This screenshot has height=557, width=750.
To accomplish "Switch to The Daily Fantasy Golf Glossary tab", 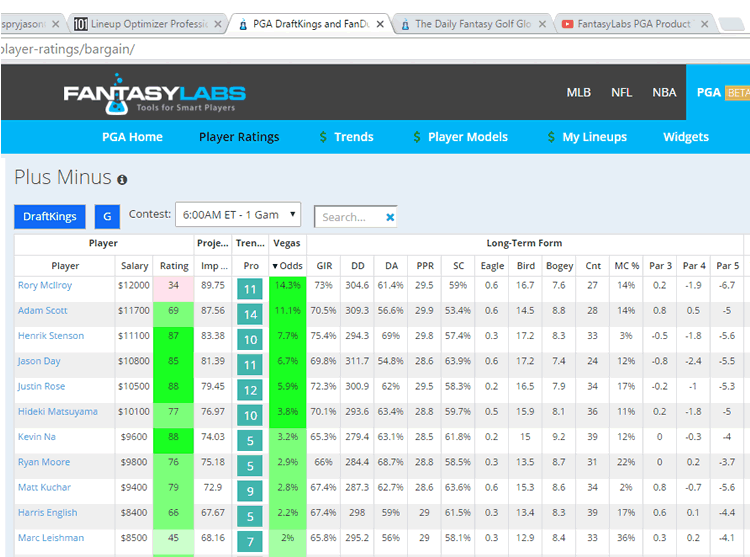I will point(473,24).
